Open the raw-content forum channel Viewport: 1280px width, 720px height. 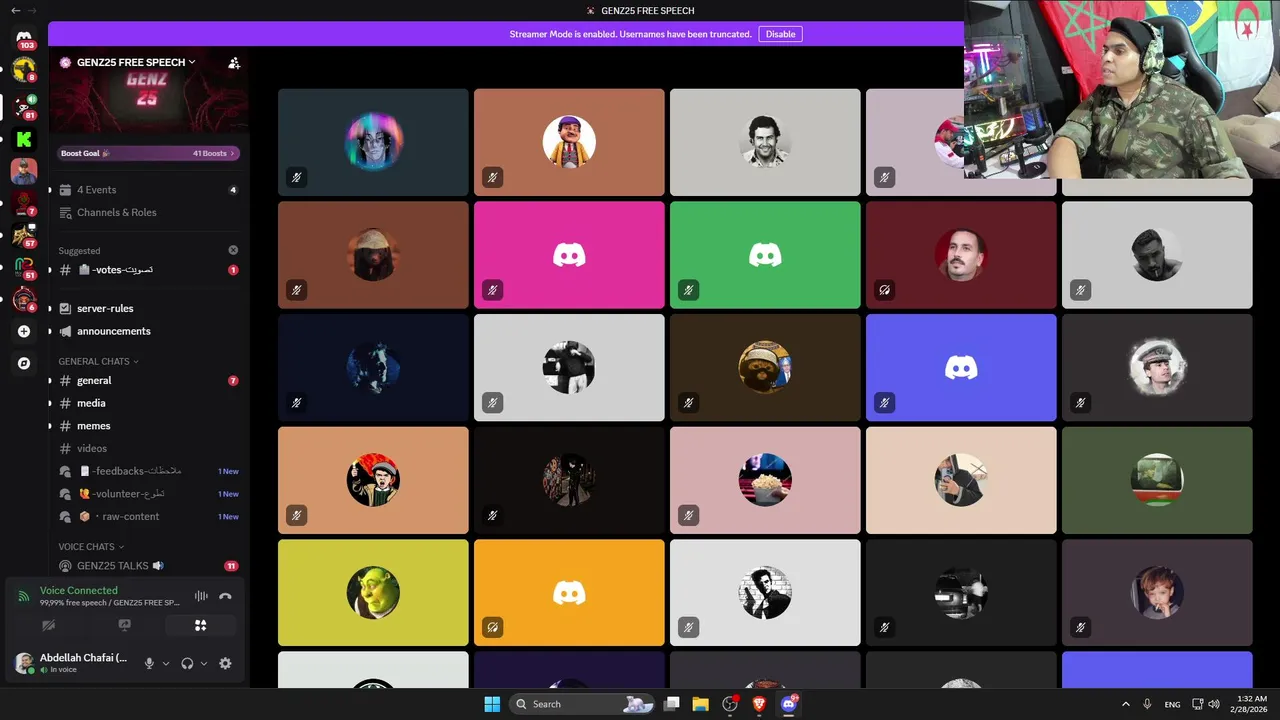coord(148,516)
